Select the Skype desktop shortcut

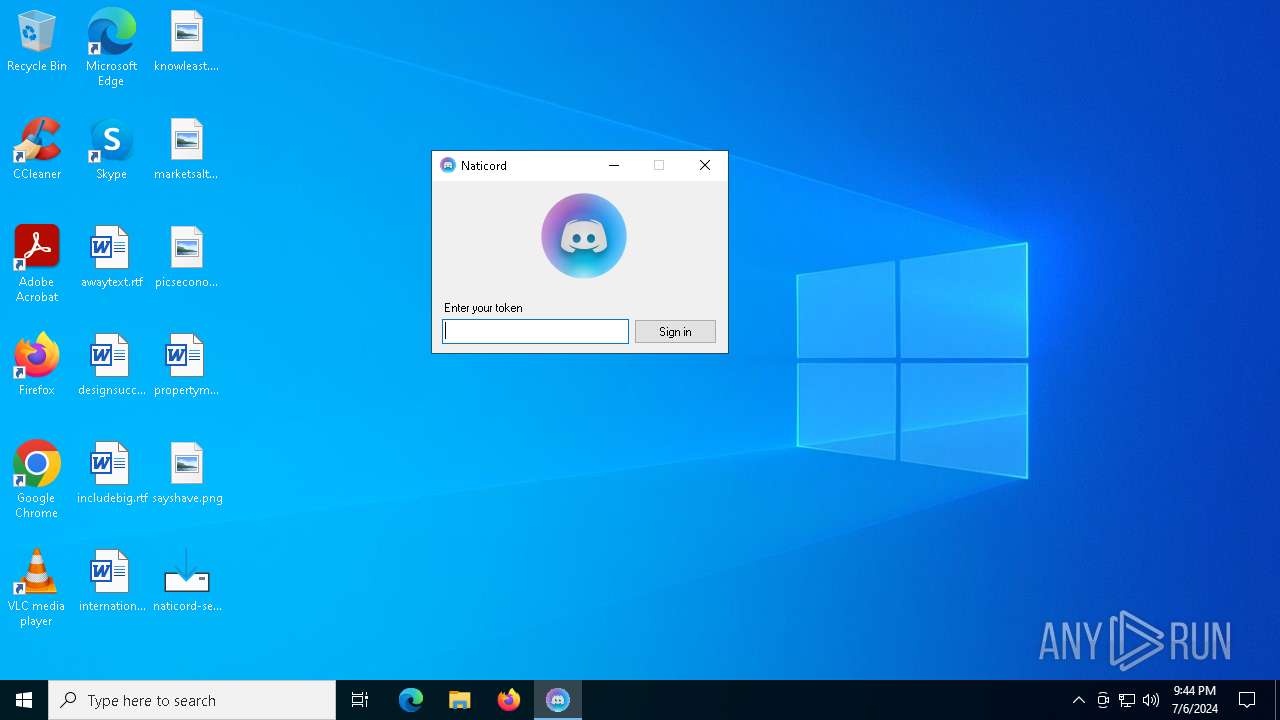point(111,149)
